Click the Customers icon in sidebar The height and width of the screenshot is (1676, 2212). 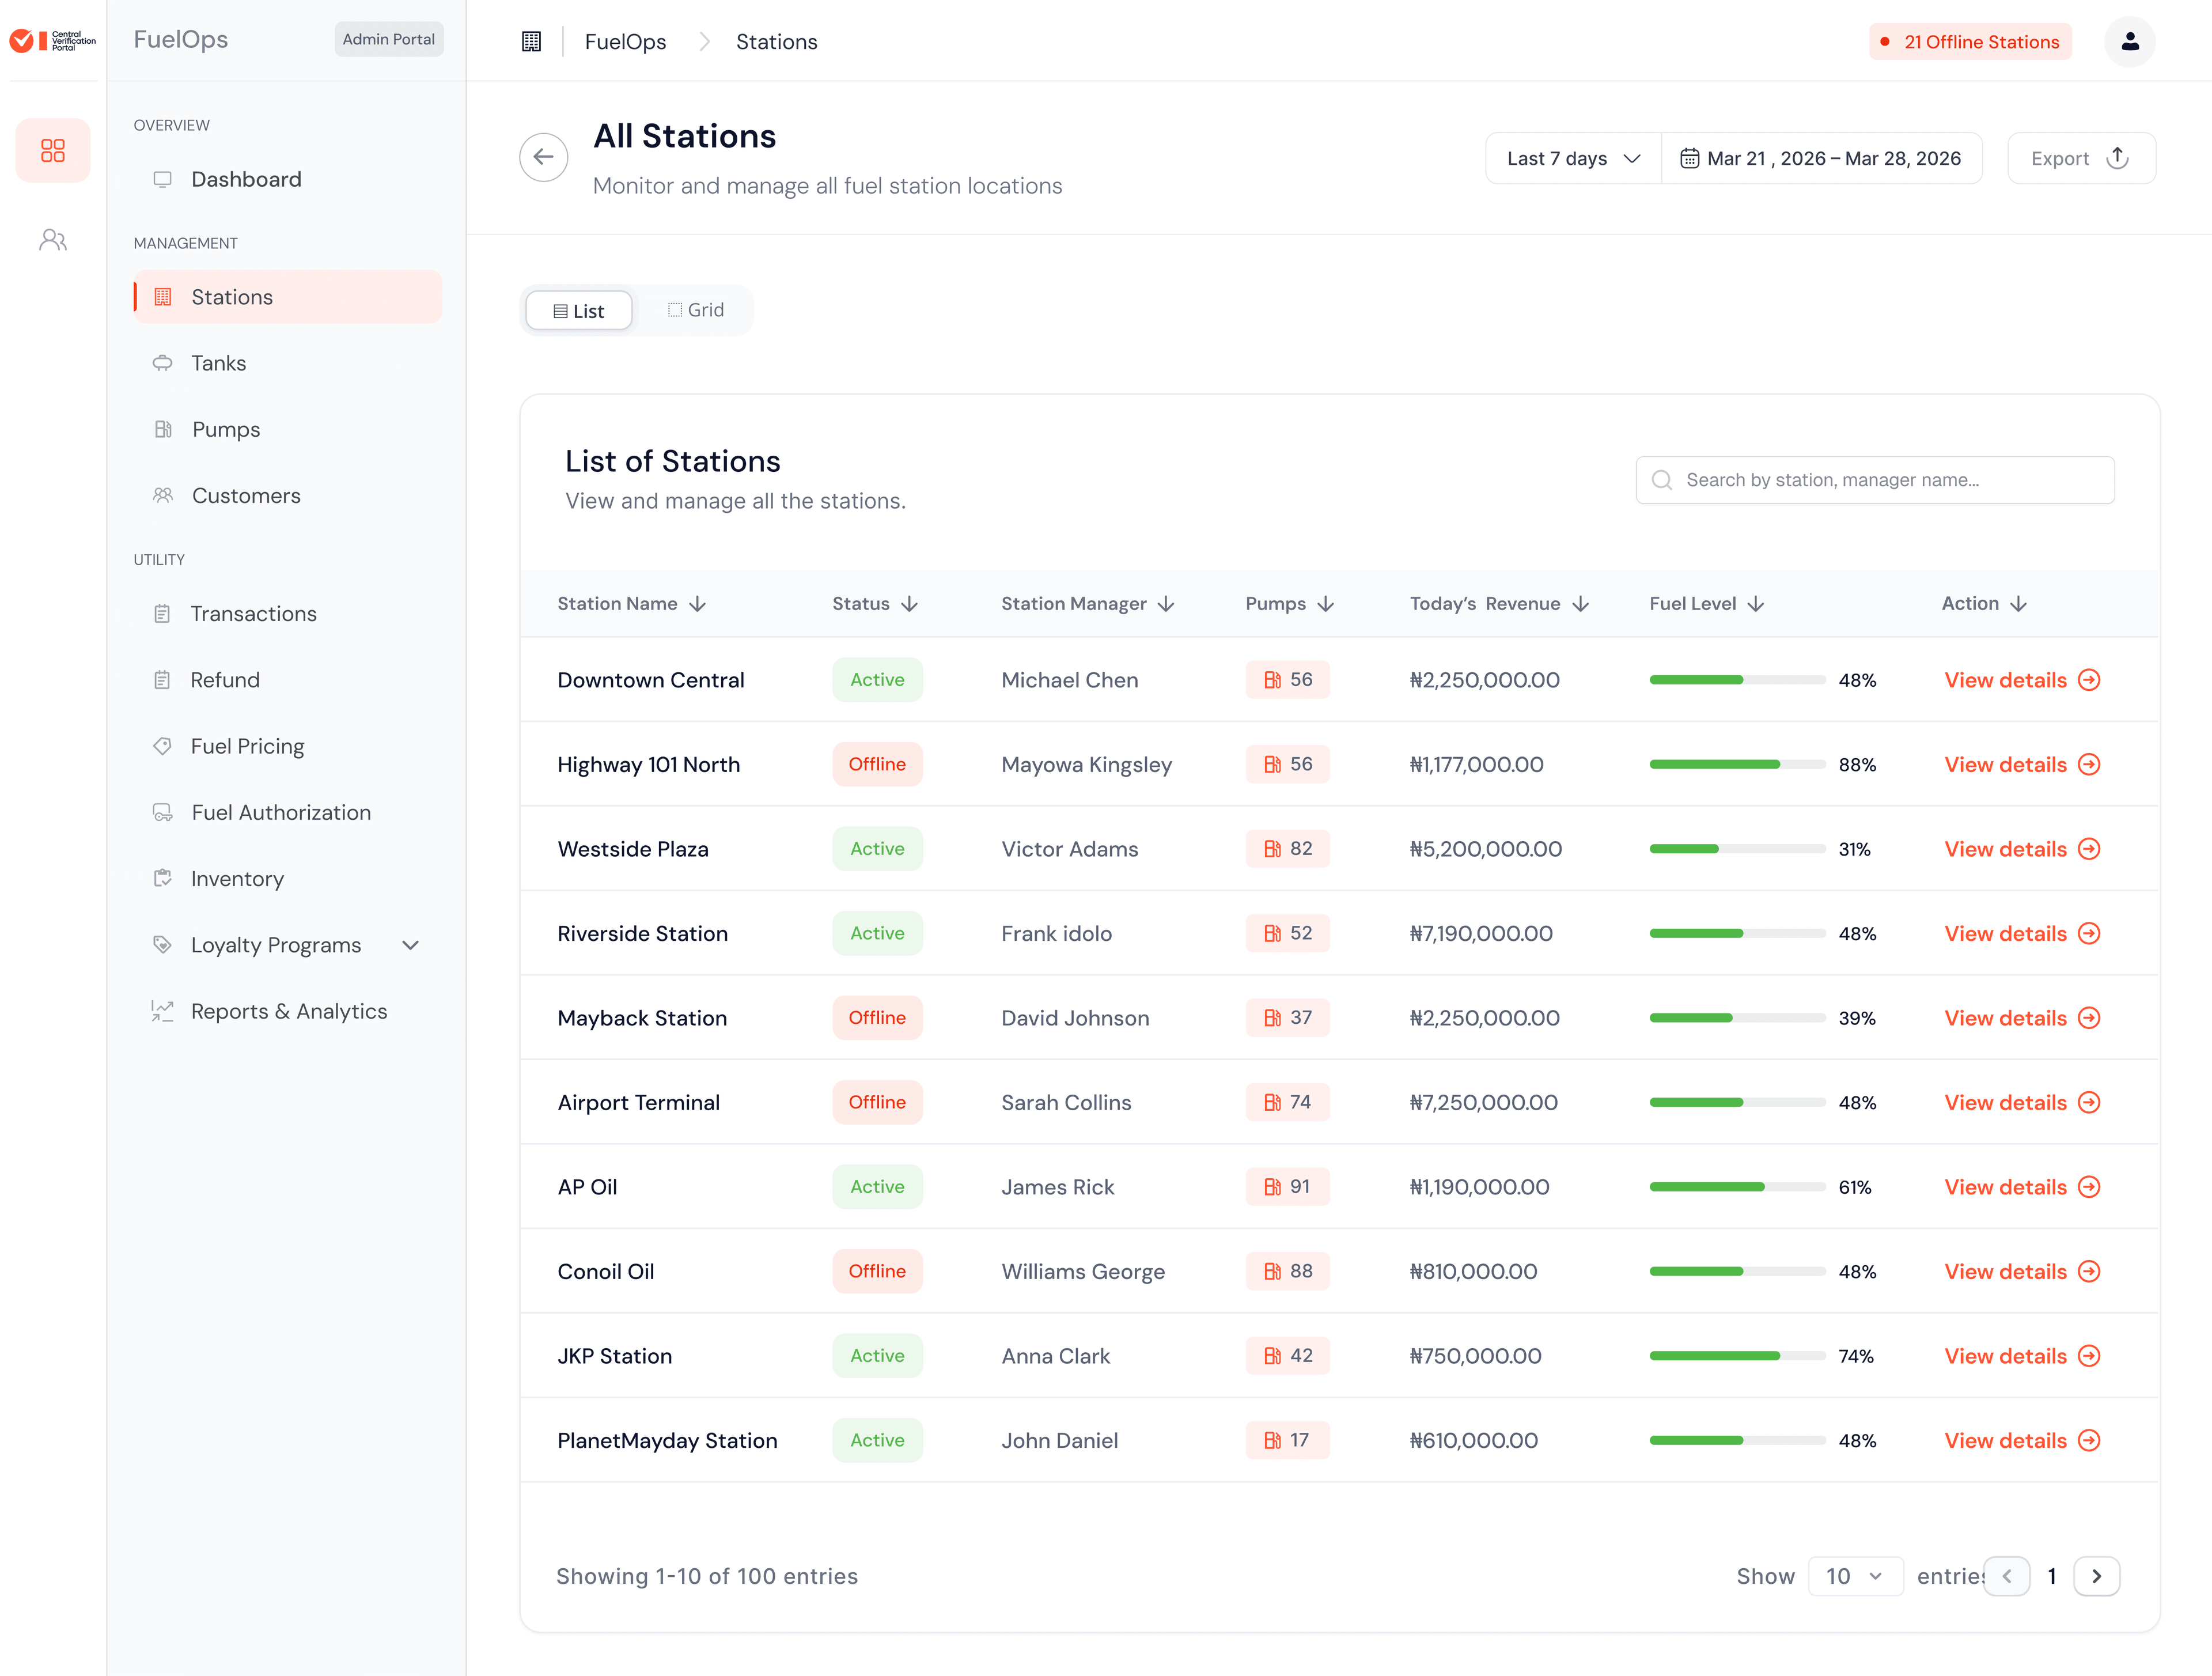(163, 495)
